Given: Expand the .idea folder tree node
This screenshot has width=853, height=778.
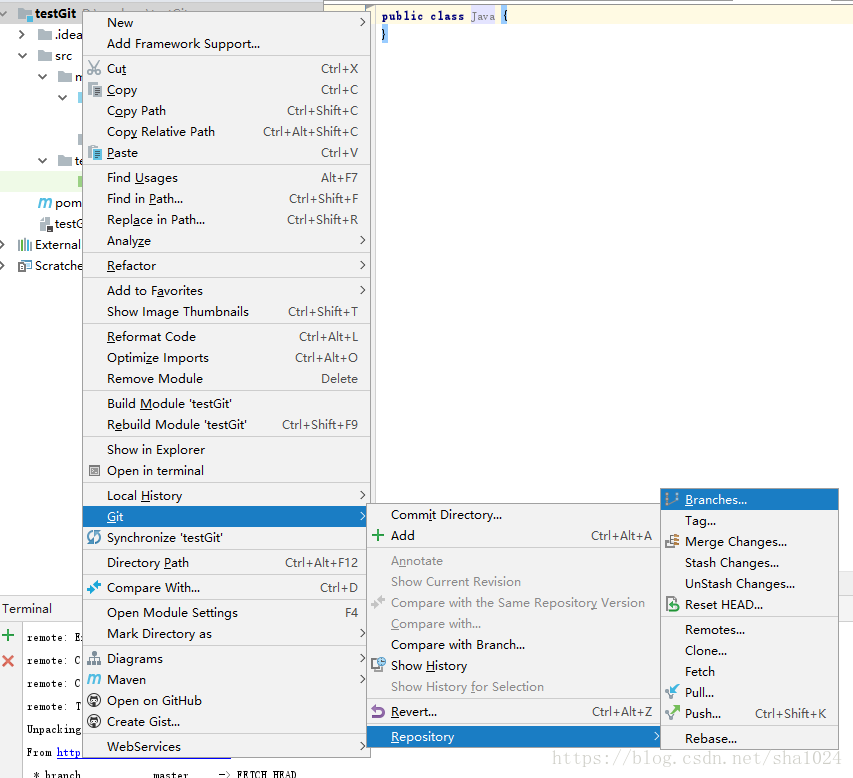Looking at the screenshot, I should [22, 35].
